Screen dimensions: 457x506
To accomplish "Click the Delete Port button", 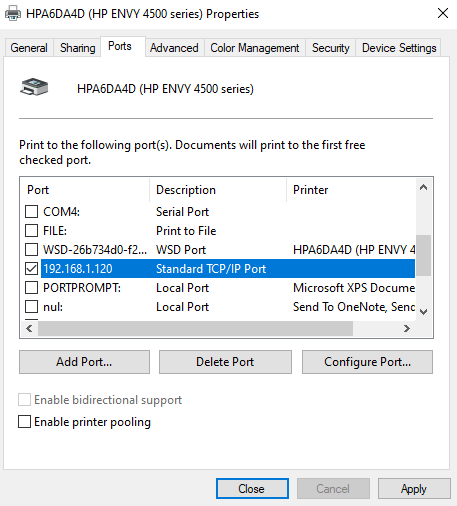I will click(225, 362).
